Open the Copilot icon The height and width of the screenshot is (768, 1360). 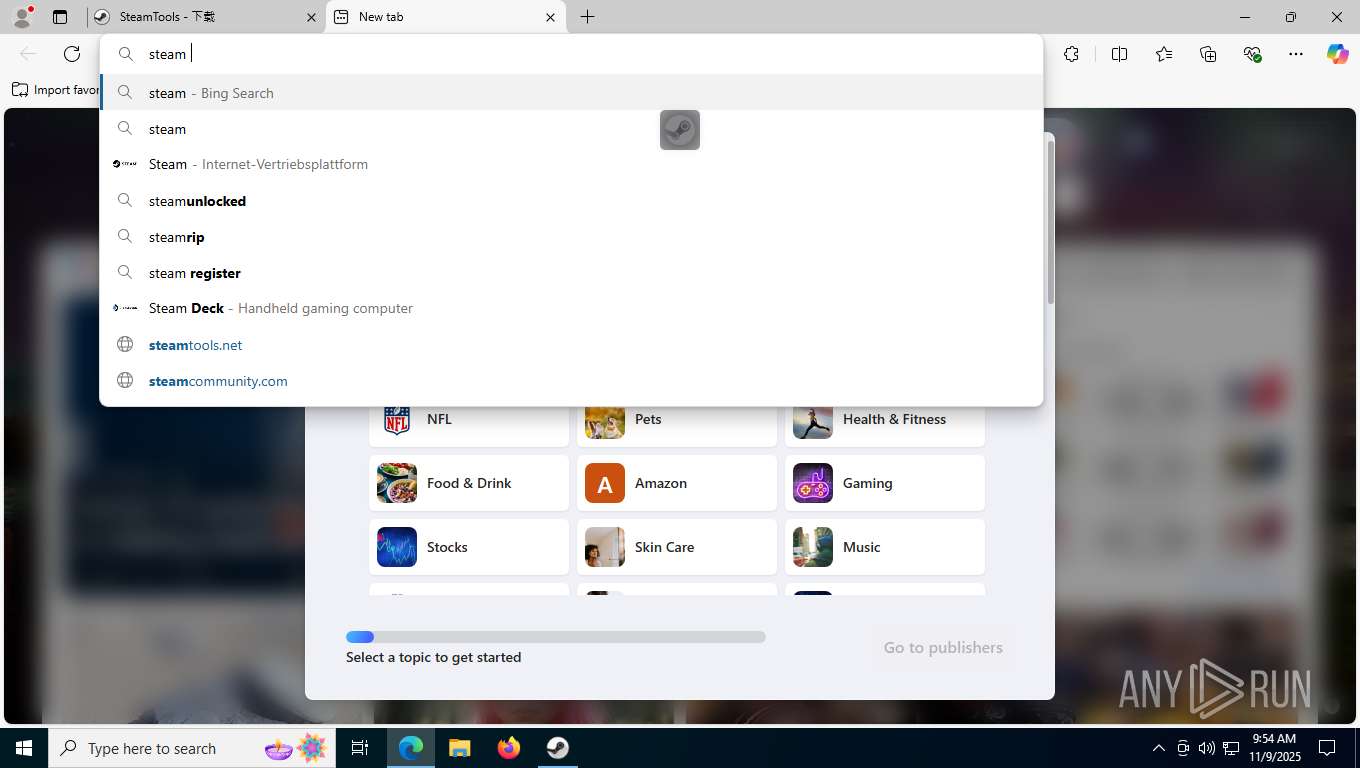tap(1338, 54)
